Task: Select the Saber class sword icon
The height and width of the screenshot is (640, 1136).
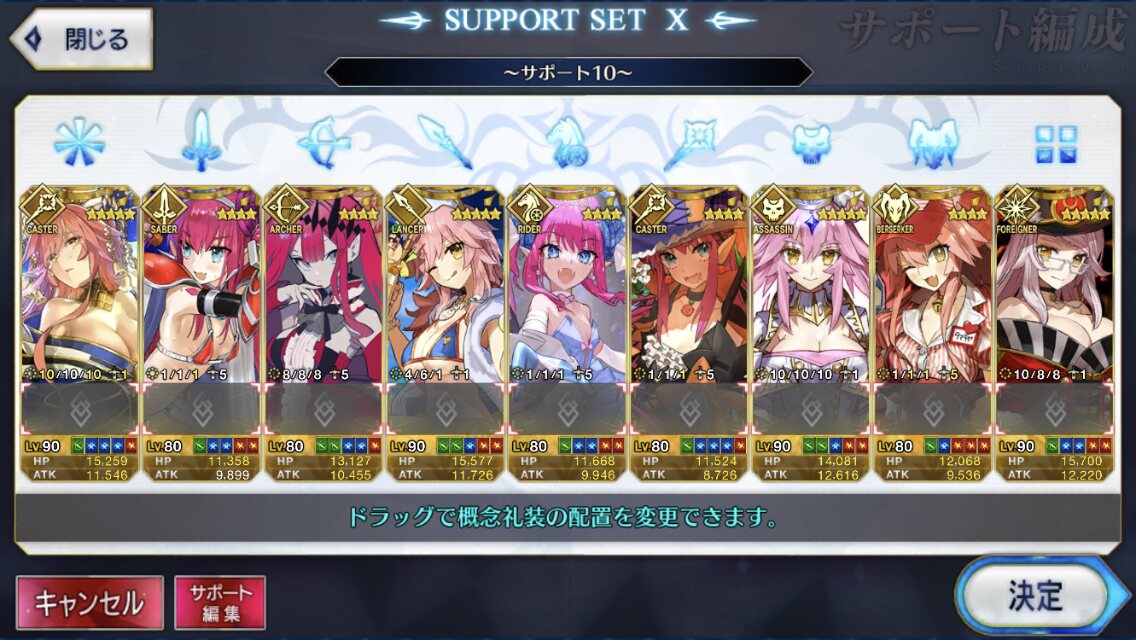Action: pos(201,141)
